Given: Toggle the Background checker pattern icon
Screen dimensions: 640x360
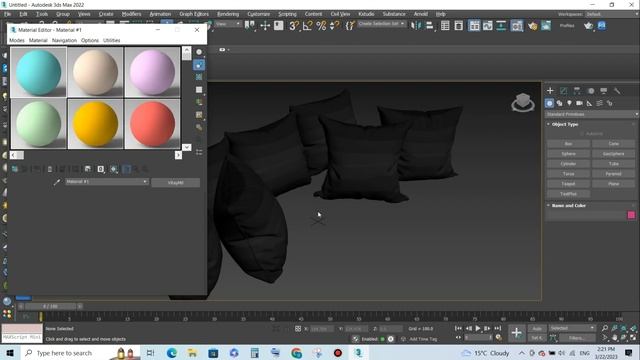Looking at the screenshot, I should pos(199,77).
